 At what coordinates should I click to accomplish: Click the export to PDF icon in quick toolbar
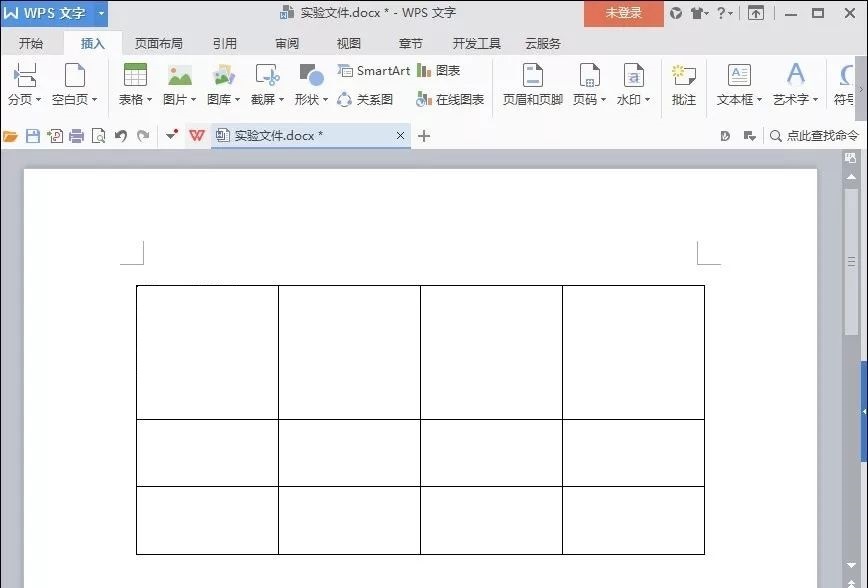(x=55, y=136)
